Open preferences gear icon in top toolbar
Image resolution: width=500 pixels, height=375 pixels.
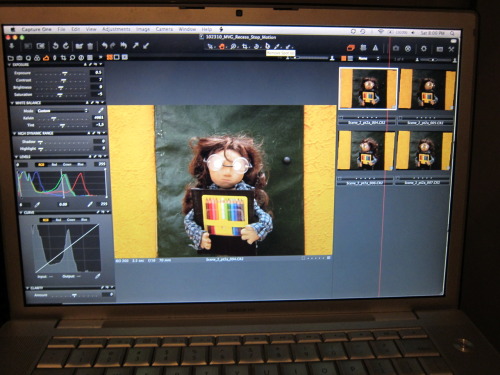pos(424,49)
